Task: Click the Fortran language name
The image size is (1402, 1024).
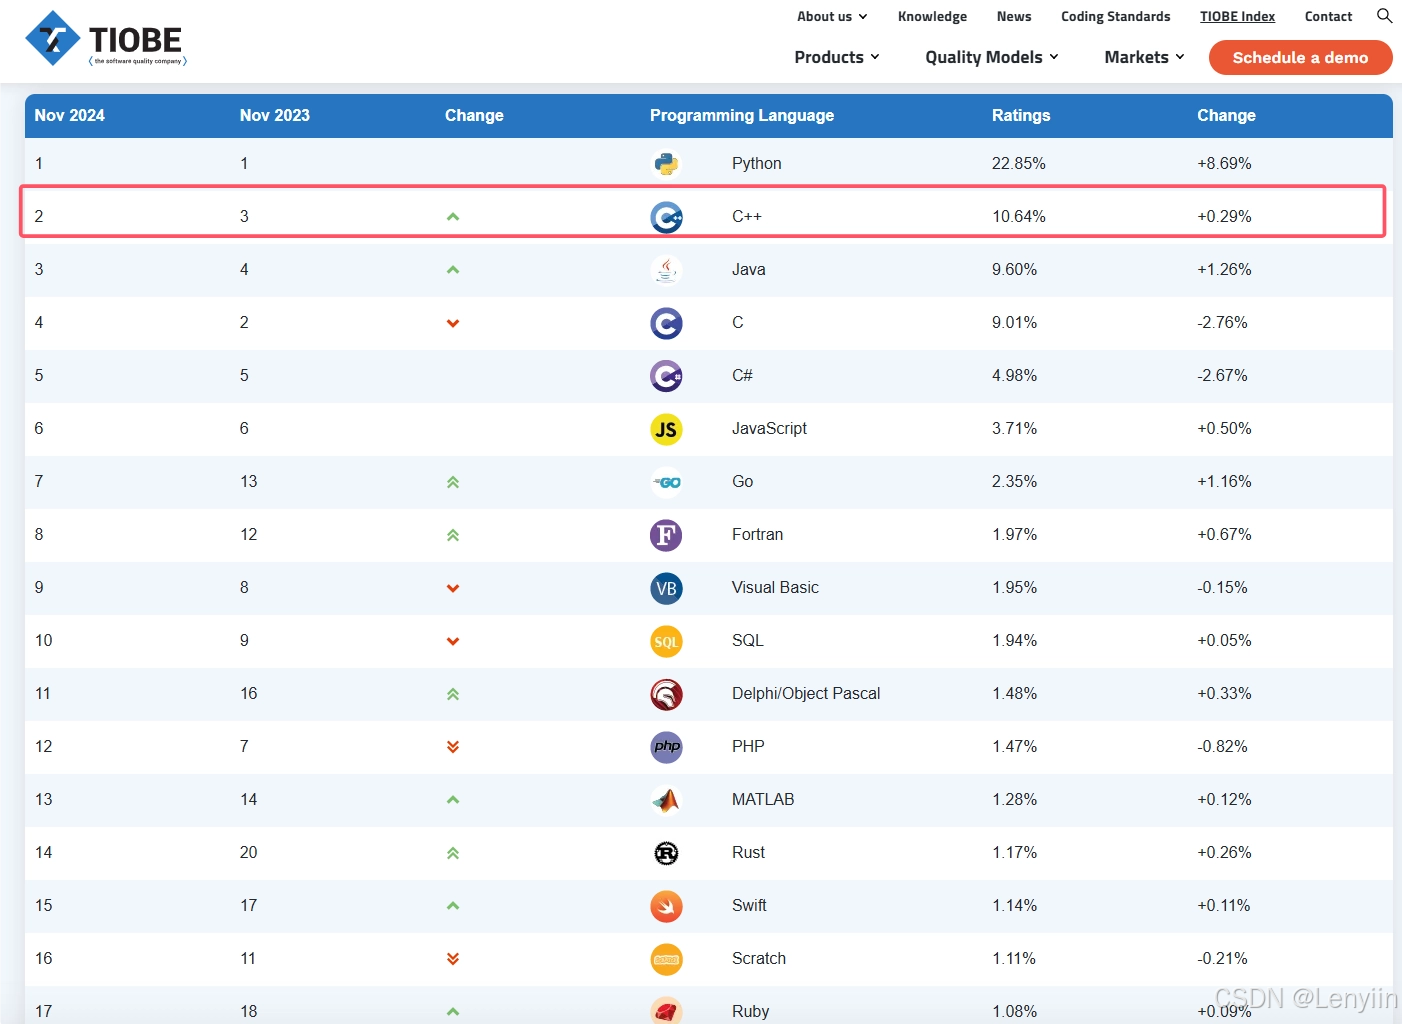Action: (x=757, y=535)
